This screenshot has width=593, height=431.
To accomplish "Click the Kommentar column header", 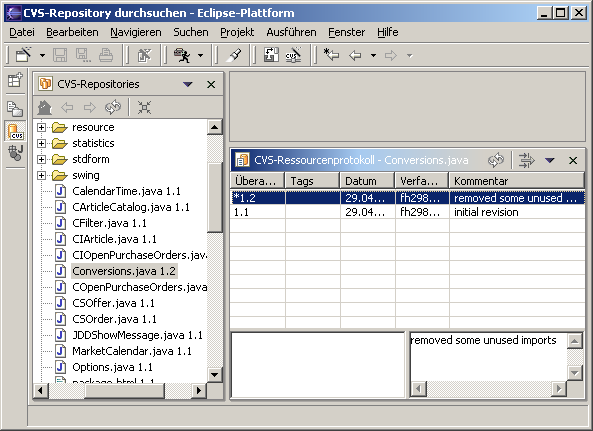I will [517, 181].
